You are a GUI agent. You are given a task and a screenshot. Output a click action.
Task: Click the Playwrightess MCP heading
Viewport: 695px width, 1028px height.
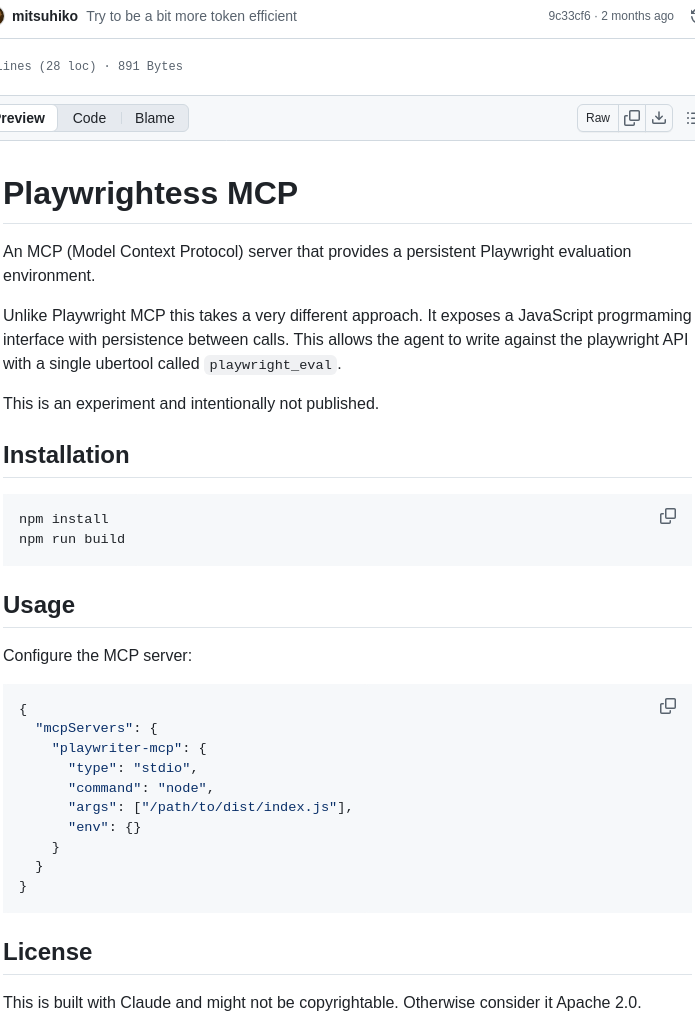150,193
